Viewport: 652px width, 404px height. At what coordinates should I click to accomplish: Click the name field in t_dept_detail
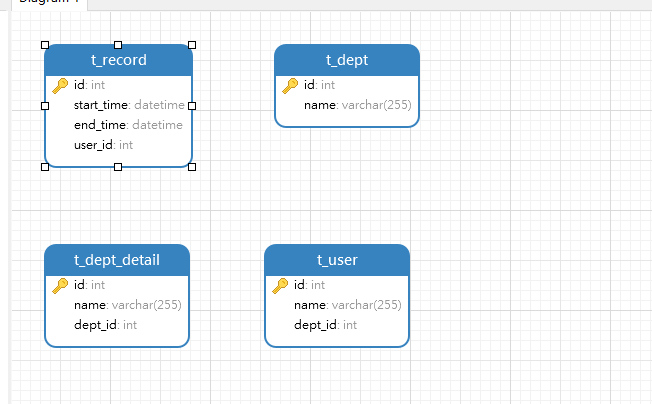pyautogui.click(x=127, y=305)
